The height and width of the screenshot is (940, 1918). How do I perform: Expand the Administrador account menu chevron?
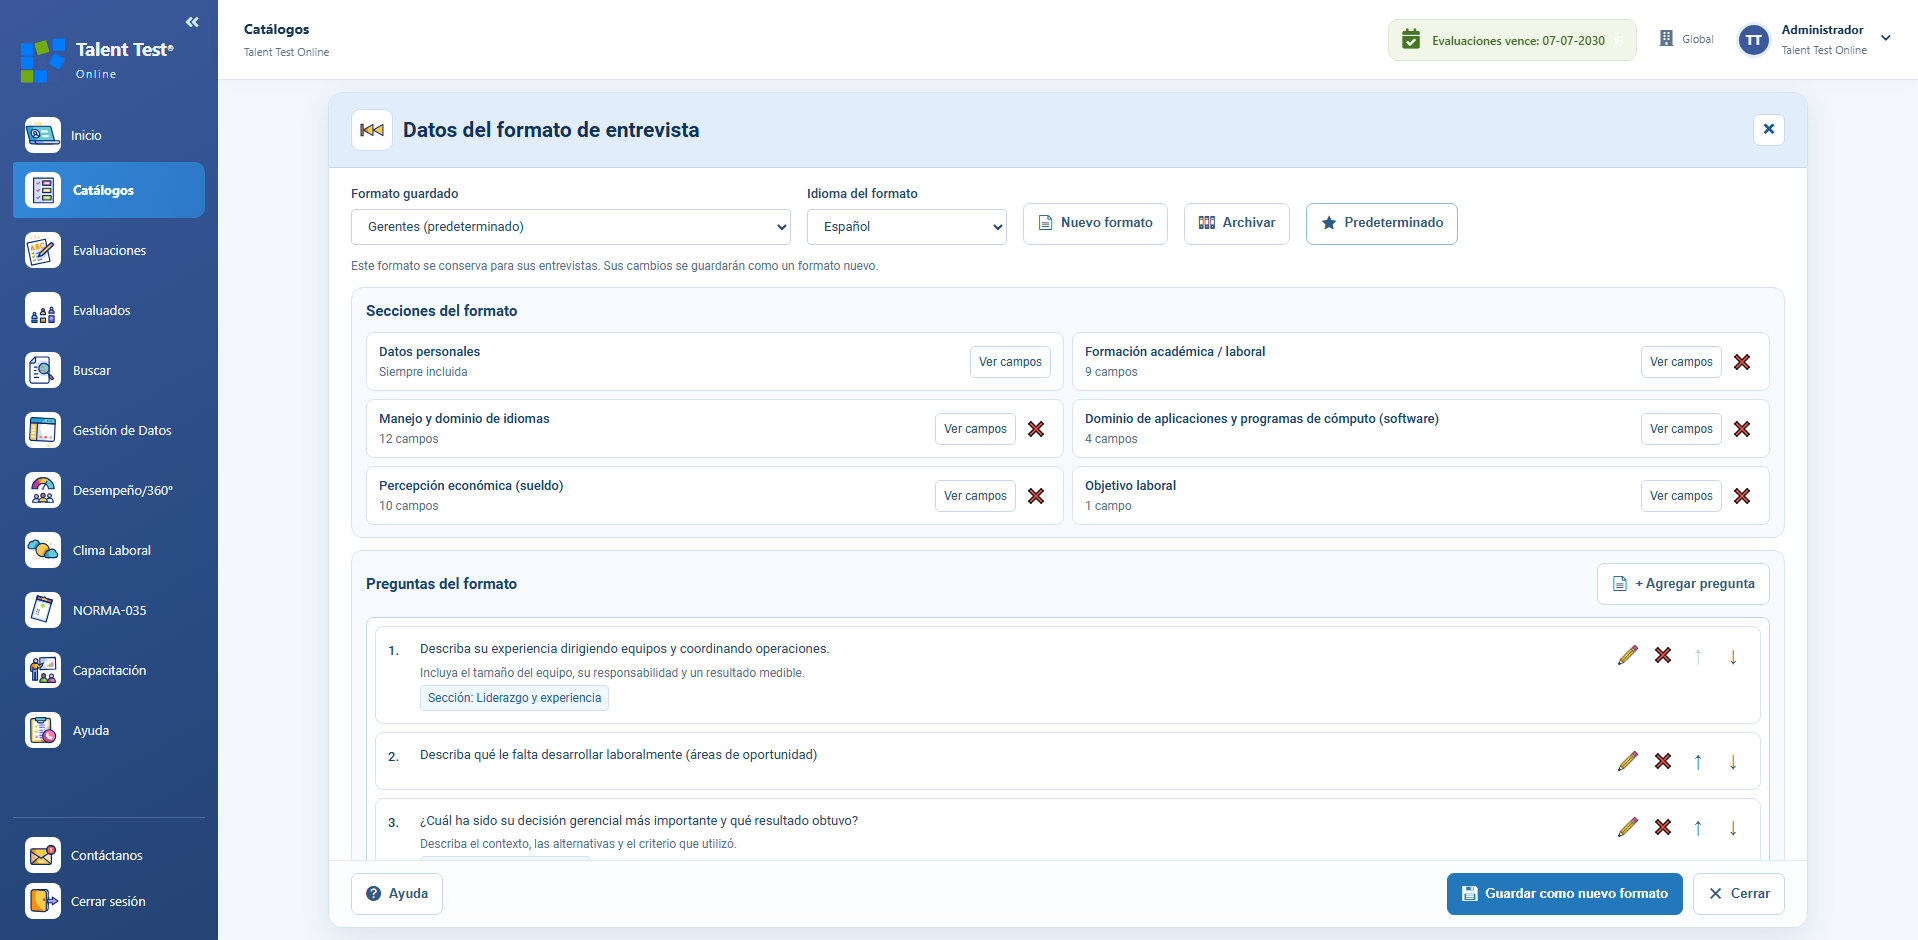(1886, 39)
